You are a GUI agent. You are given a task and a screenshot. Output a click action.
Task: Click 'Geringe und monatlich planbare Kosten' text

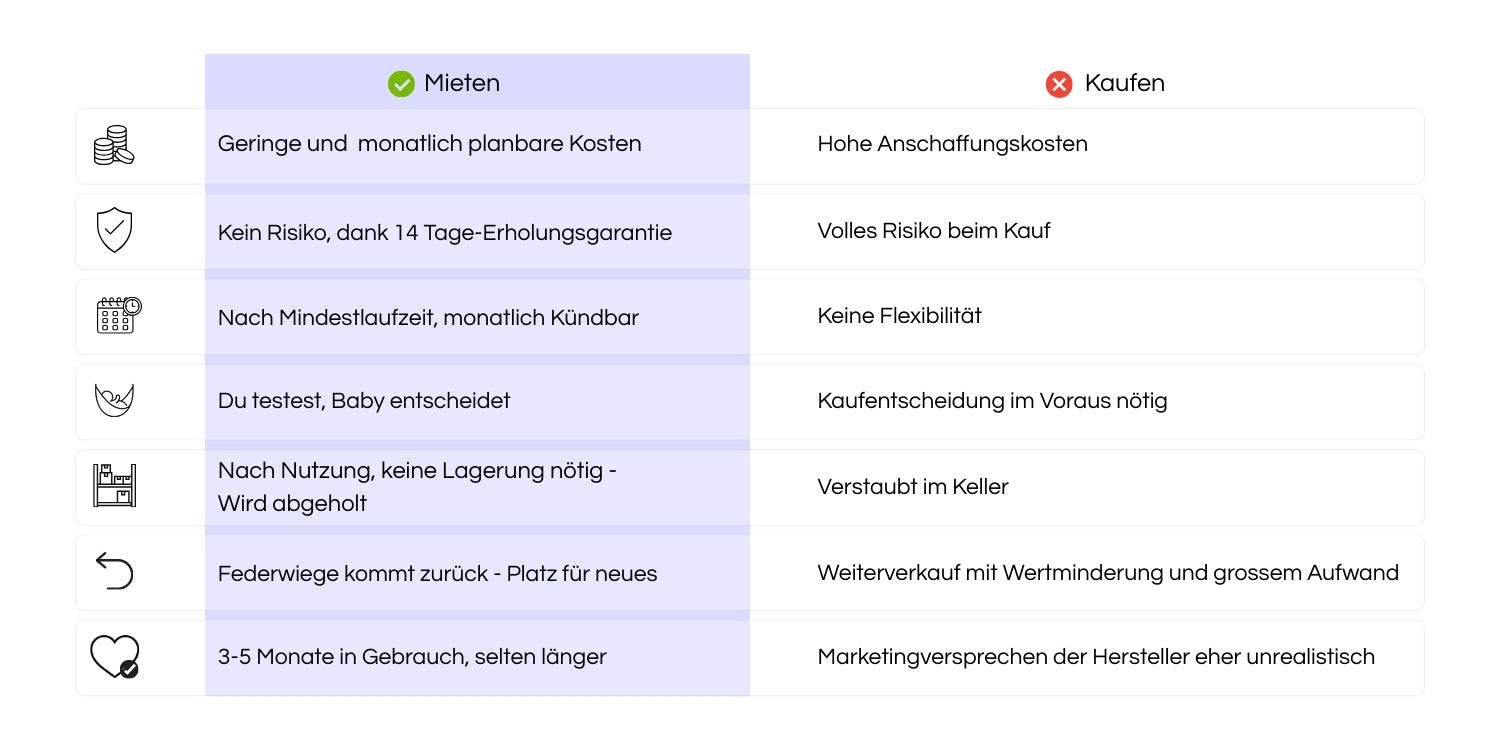(429, 143)
